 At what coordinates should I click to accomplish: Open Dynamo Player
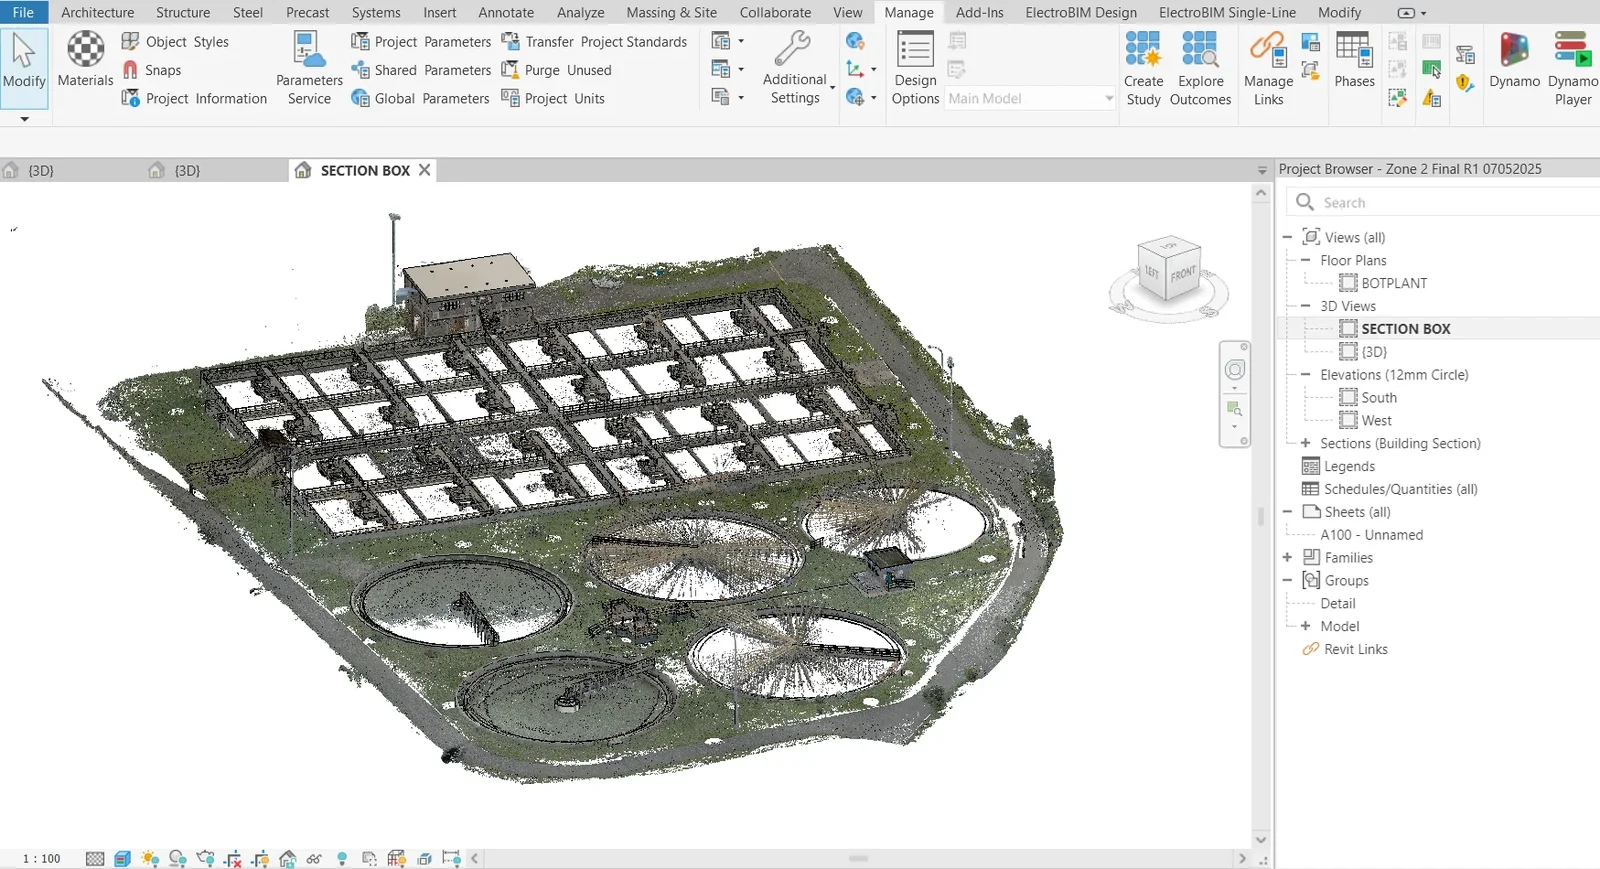(x=1572, y=68)
